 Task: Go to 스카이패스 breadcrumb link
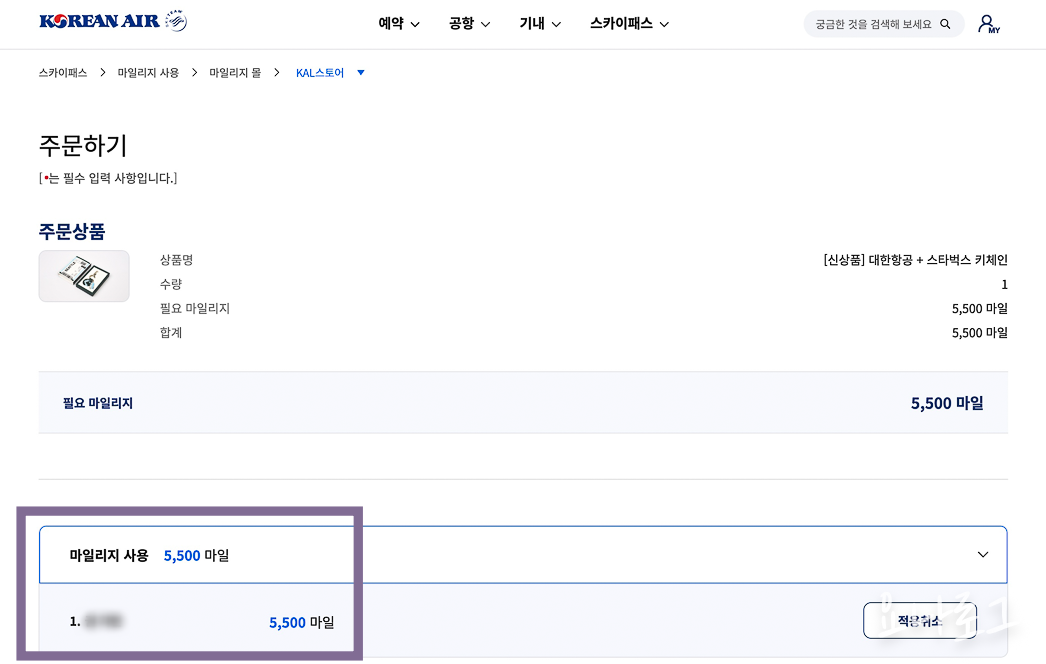[63, 73]
